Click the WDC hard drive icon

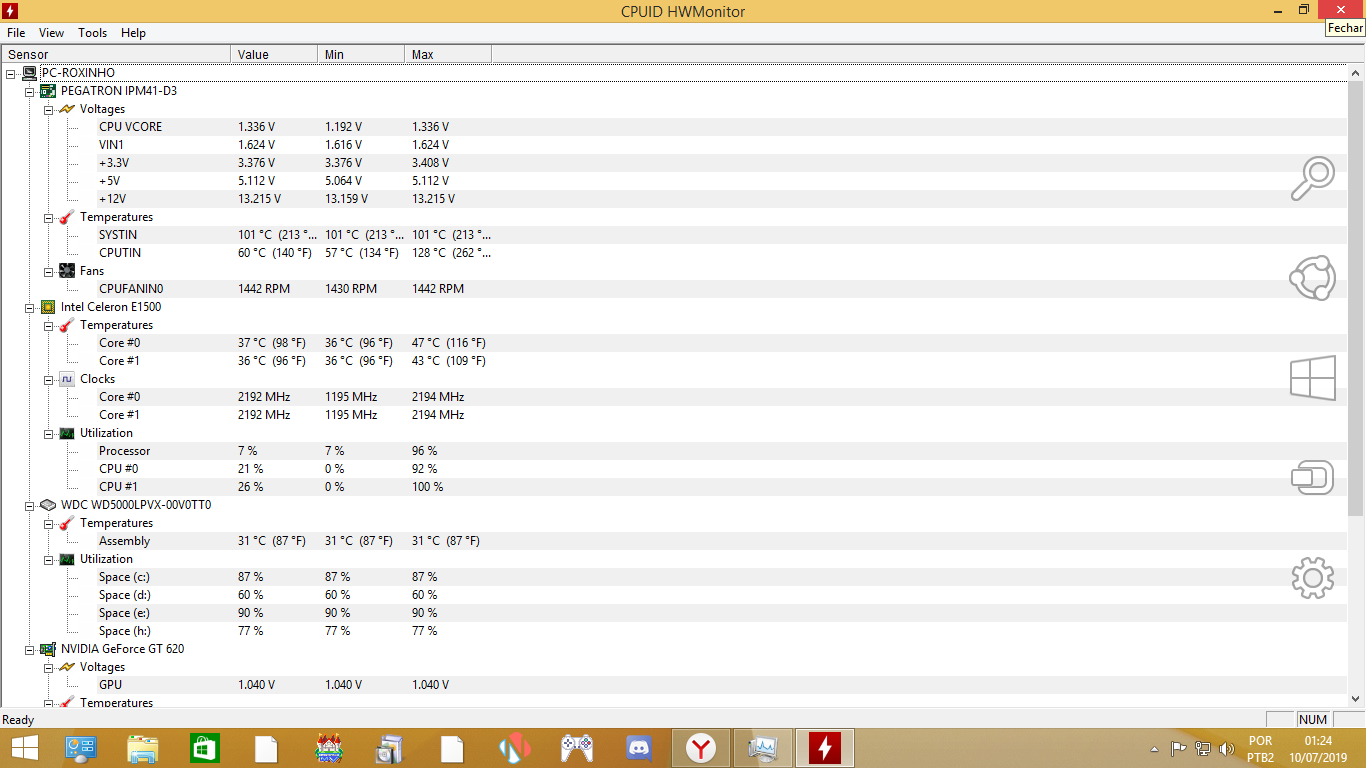click(x=48, y=505)
